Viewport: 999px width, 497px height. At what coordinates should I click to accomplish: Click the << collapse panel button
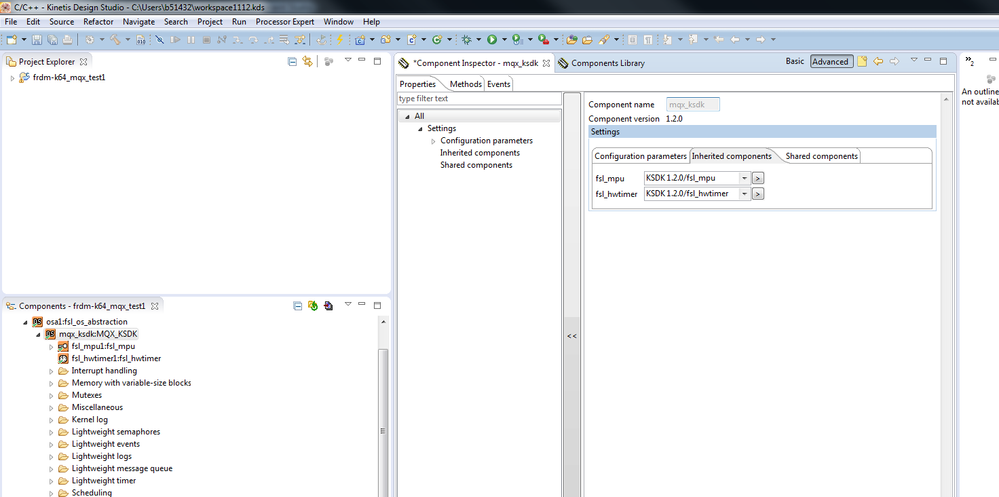coord(571,336)
